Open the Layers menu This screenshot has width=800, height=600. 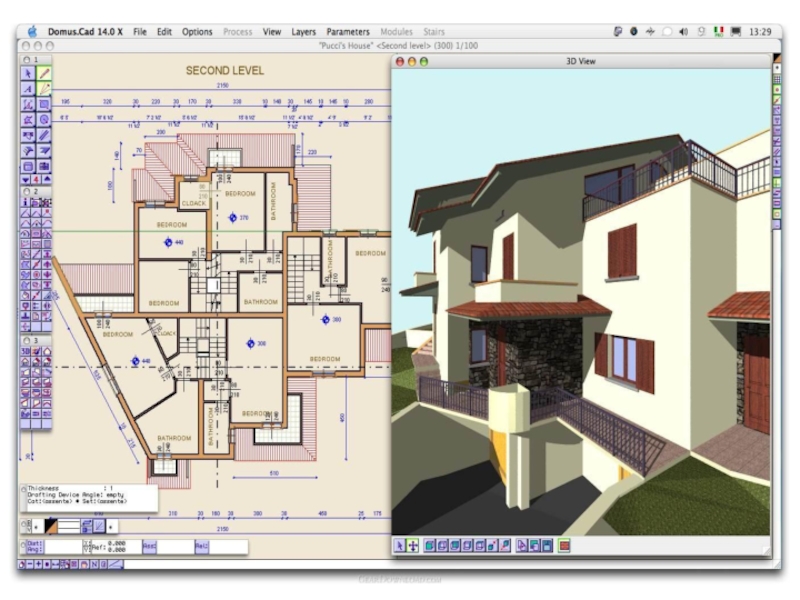(x=303, y=32)
